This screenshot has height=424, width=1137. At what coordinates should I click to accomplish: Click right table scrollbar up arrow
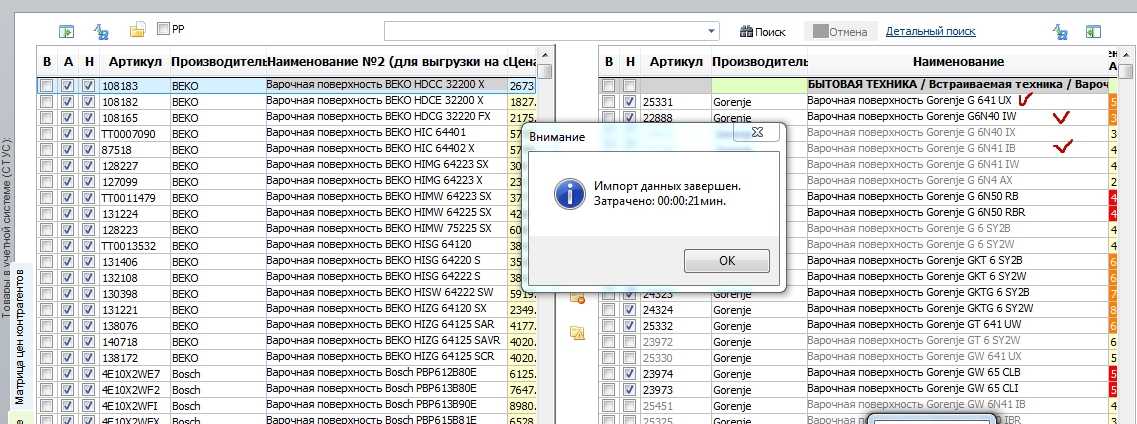1125,54
